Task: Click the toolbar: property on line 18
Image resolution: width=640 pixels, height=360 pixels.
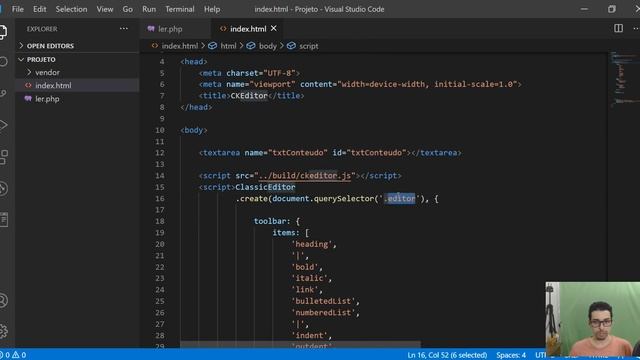Action: tap(272, 221)
